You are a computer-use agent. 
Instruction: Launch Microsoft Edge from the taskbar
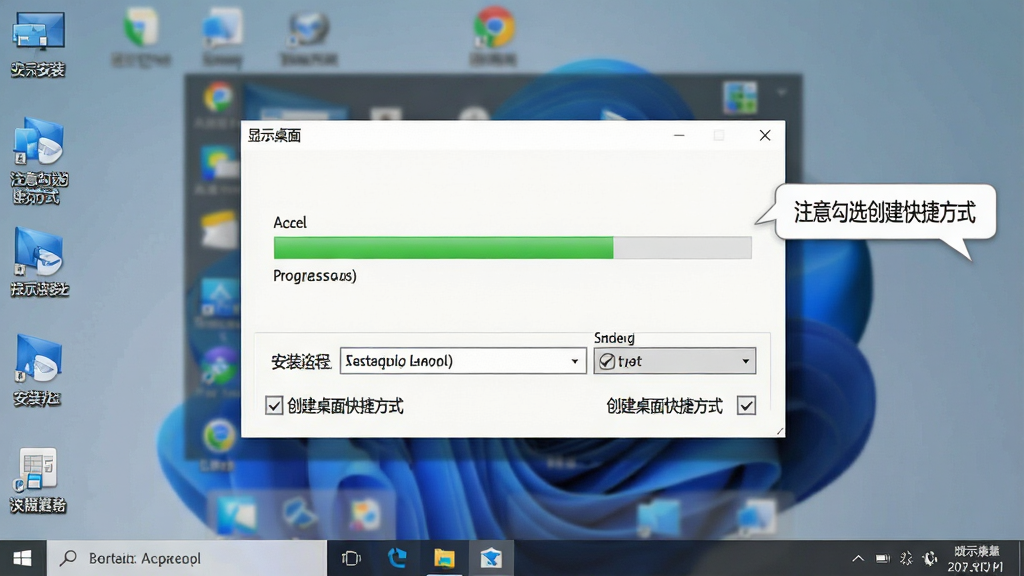(x=397, y=558)
